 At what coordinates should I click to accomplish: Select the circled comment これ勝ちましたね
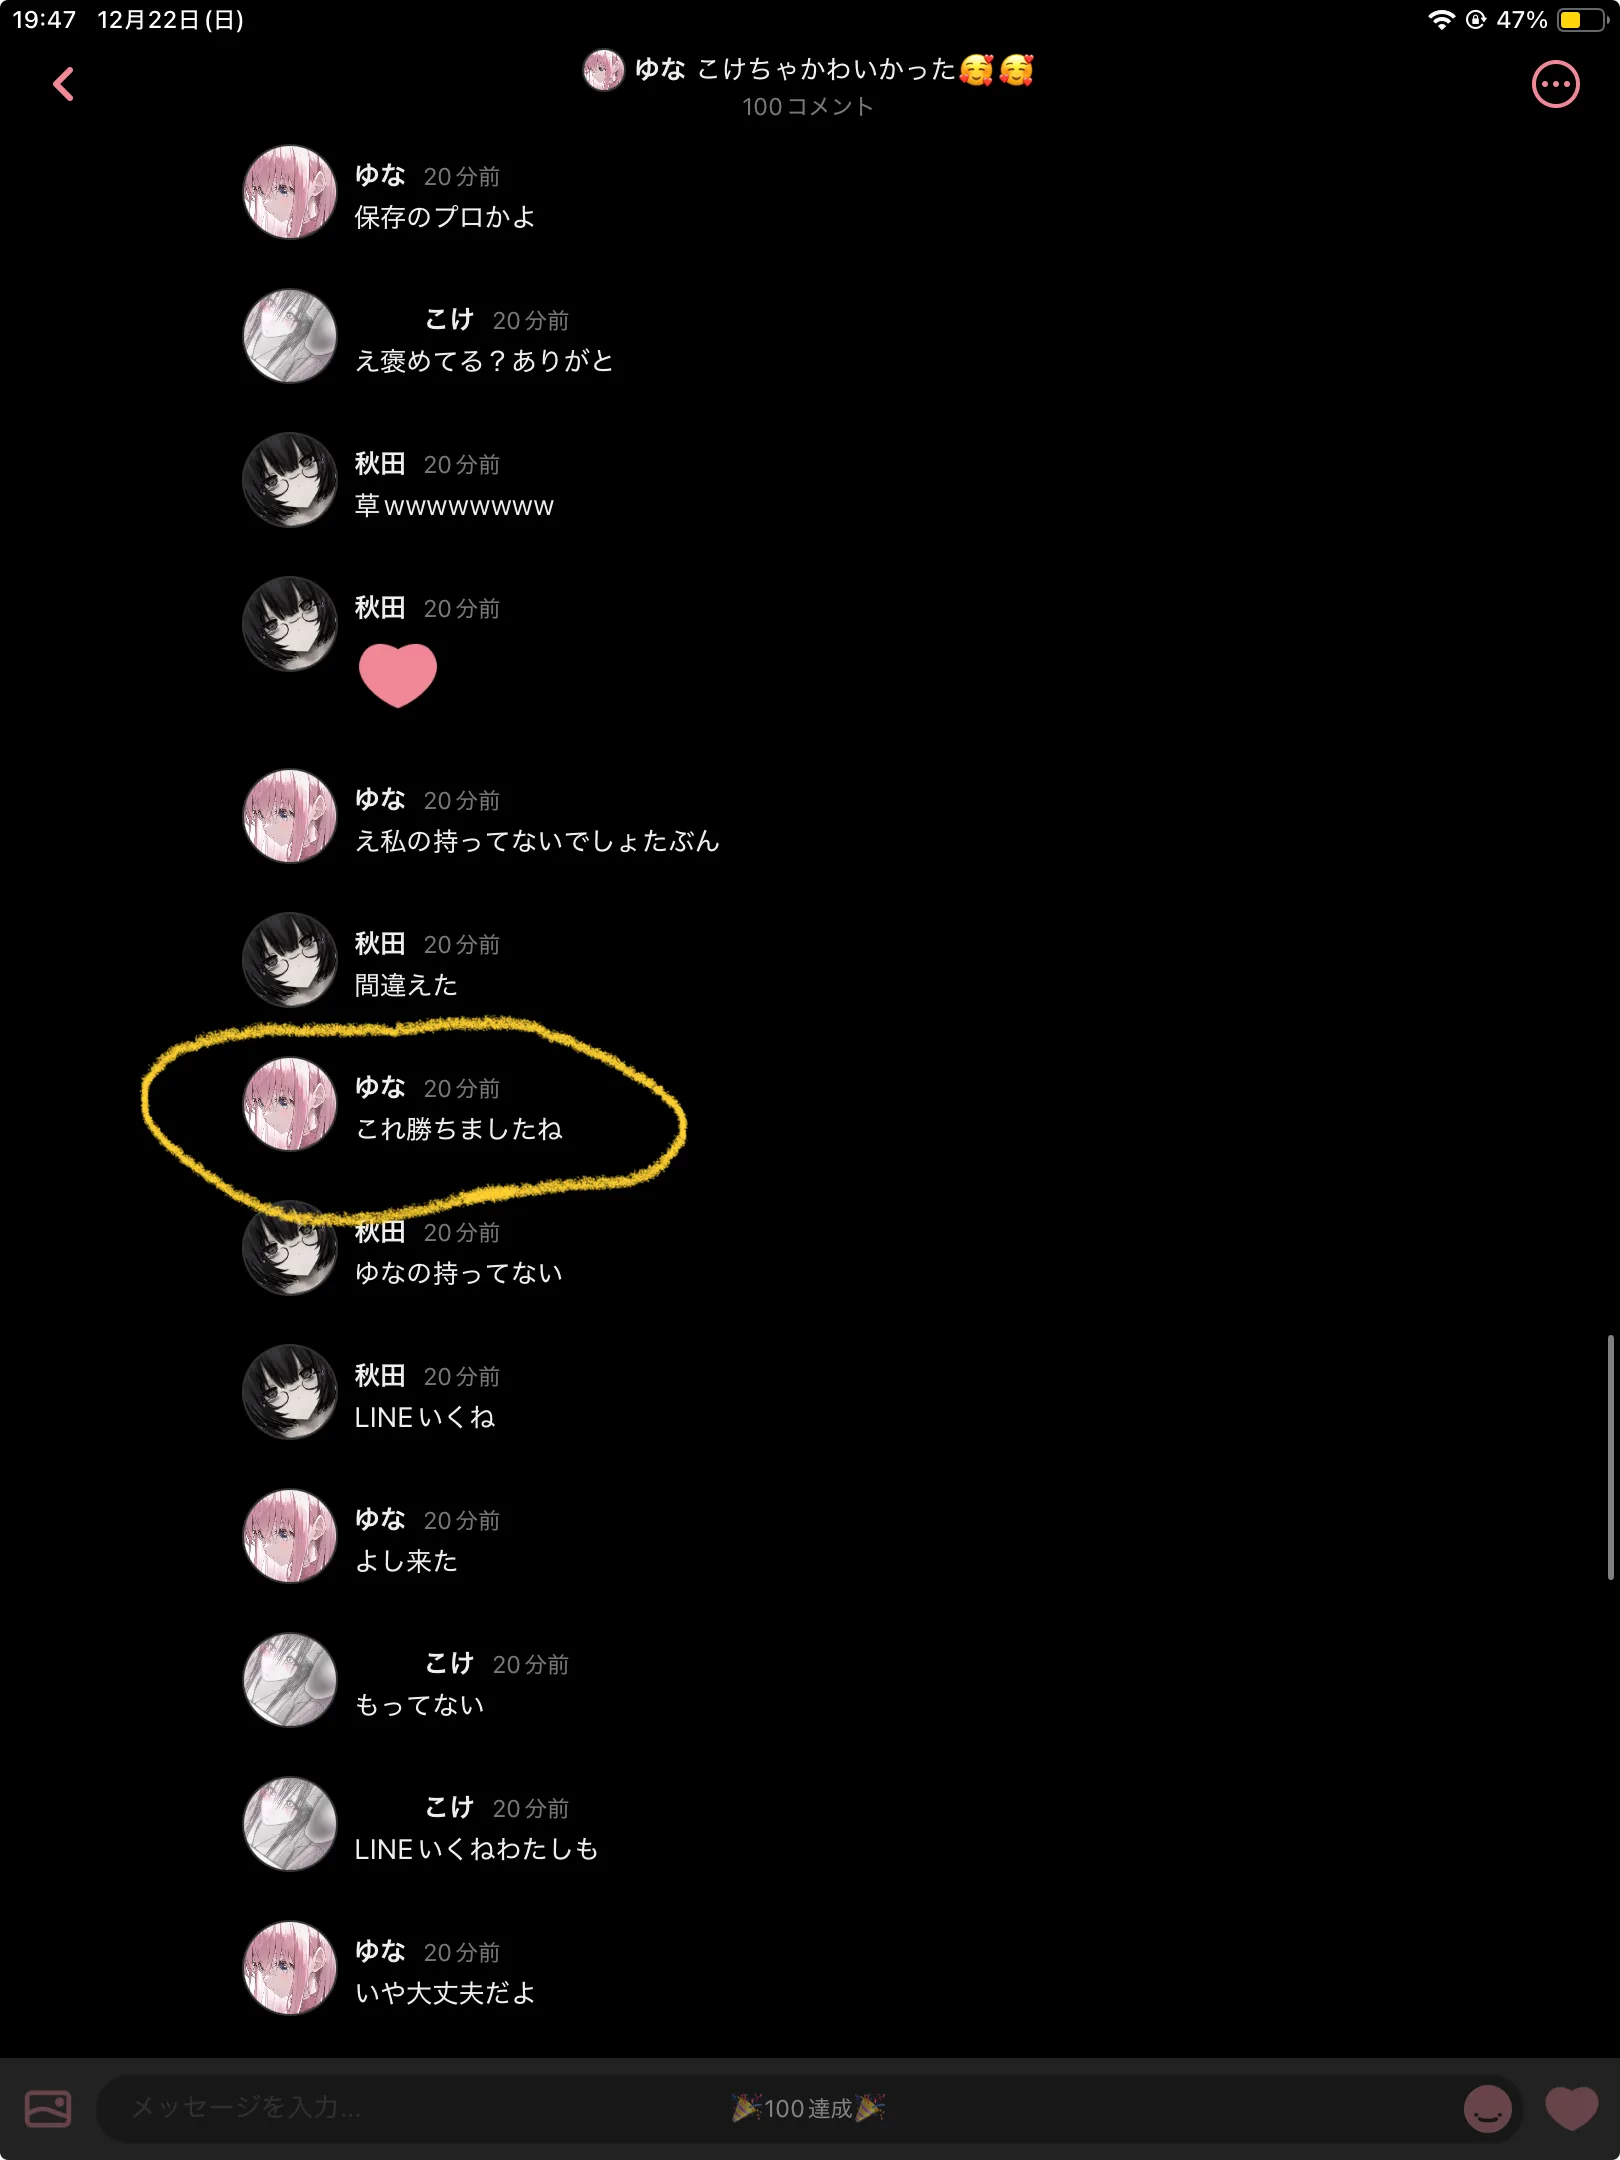(x=459, y=1129)
